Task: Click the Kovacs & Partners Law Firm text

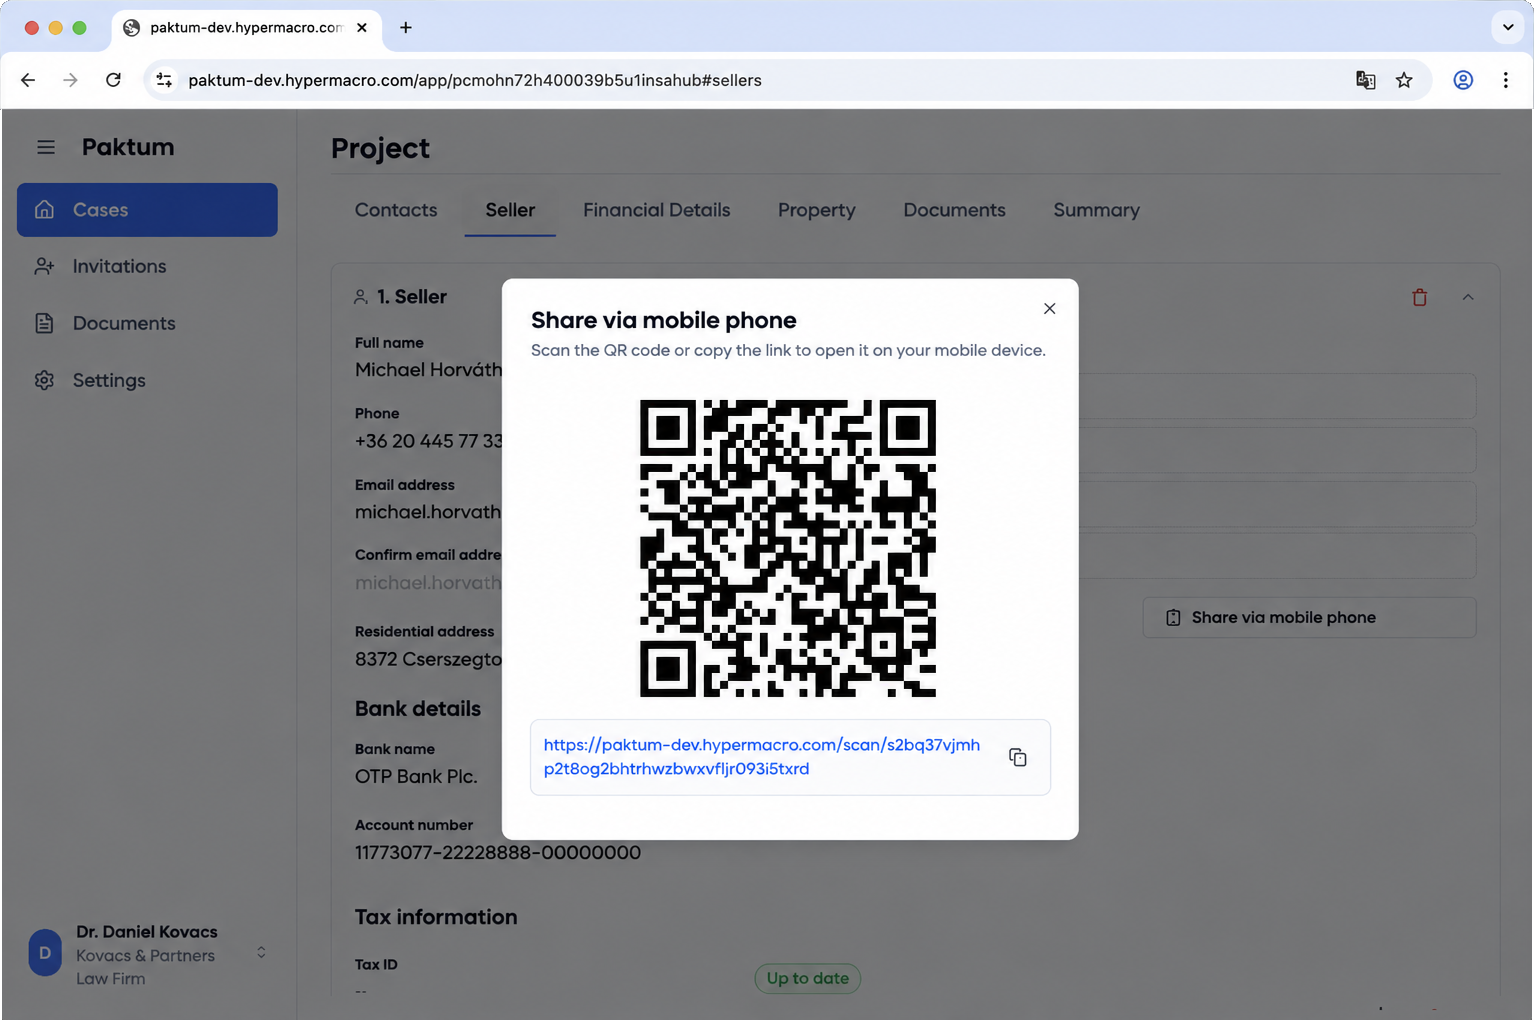Action: click(145, 967)
